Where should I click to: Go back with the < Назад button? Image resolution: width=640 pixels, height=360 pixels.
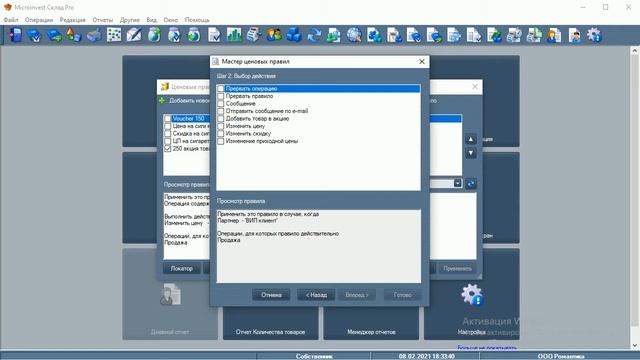click(x=316, y=295)
